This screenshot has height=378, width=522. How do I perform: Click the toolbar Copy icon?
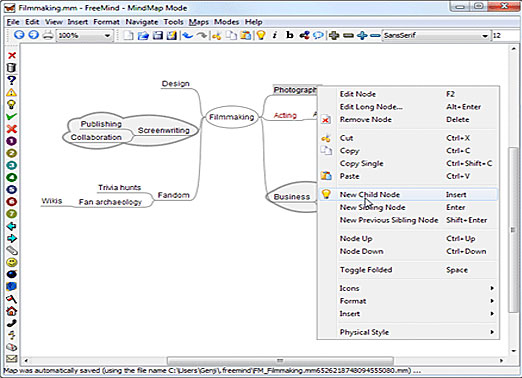tap(231, 35)
